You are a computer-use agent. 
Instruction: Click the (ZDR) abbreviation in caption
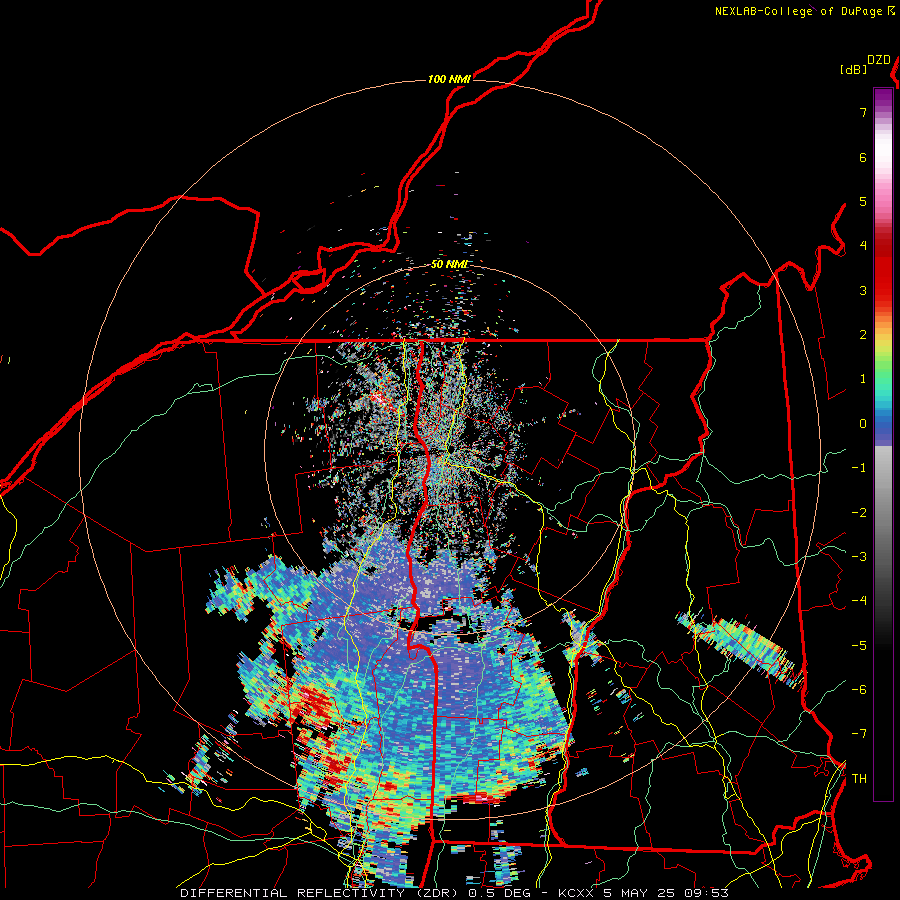pos(437,893)
